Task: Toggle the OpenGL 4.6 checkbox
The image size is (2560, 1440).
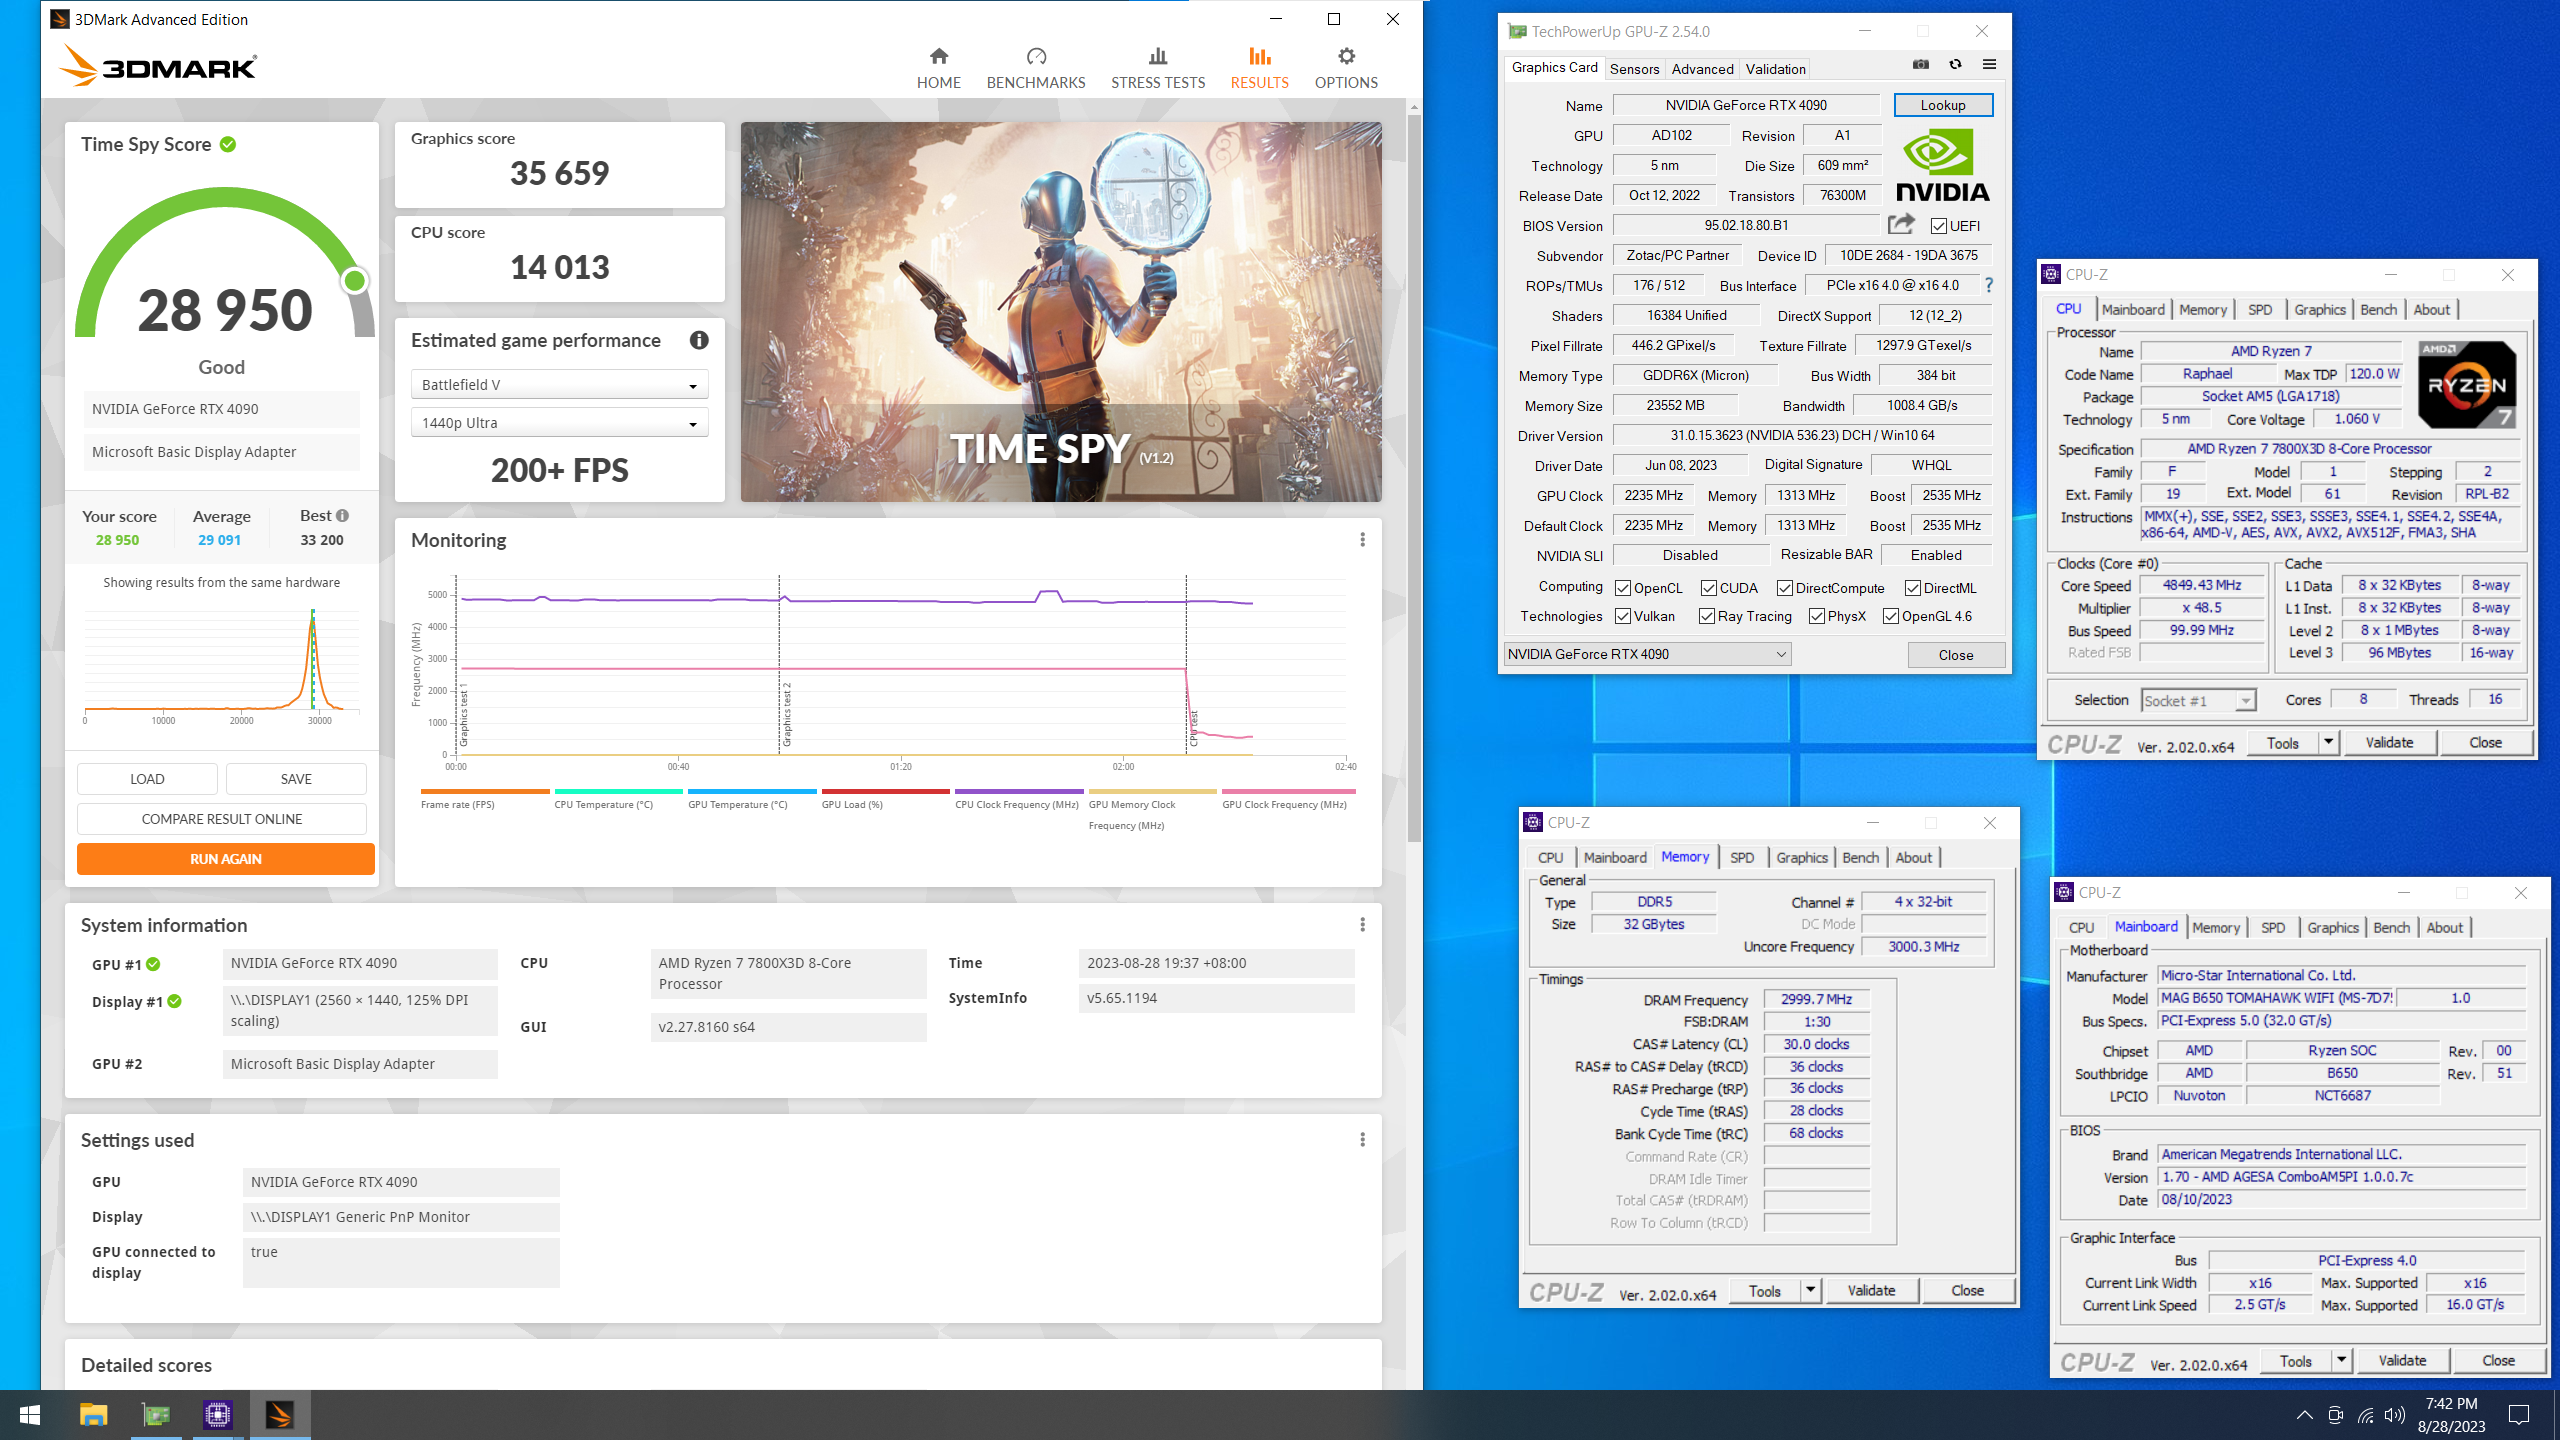Action: point(1891,616)
